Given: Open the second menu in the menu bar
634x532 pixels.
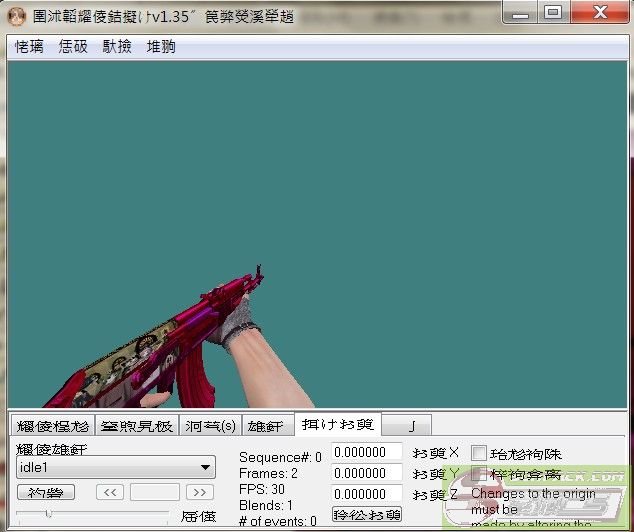Looking at the screenshot, I should click(x=73, y=47).
